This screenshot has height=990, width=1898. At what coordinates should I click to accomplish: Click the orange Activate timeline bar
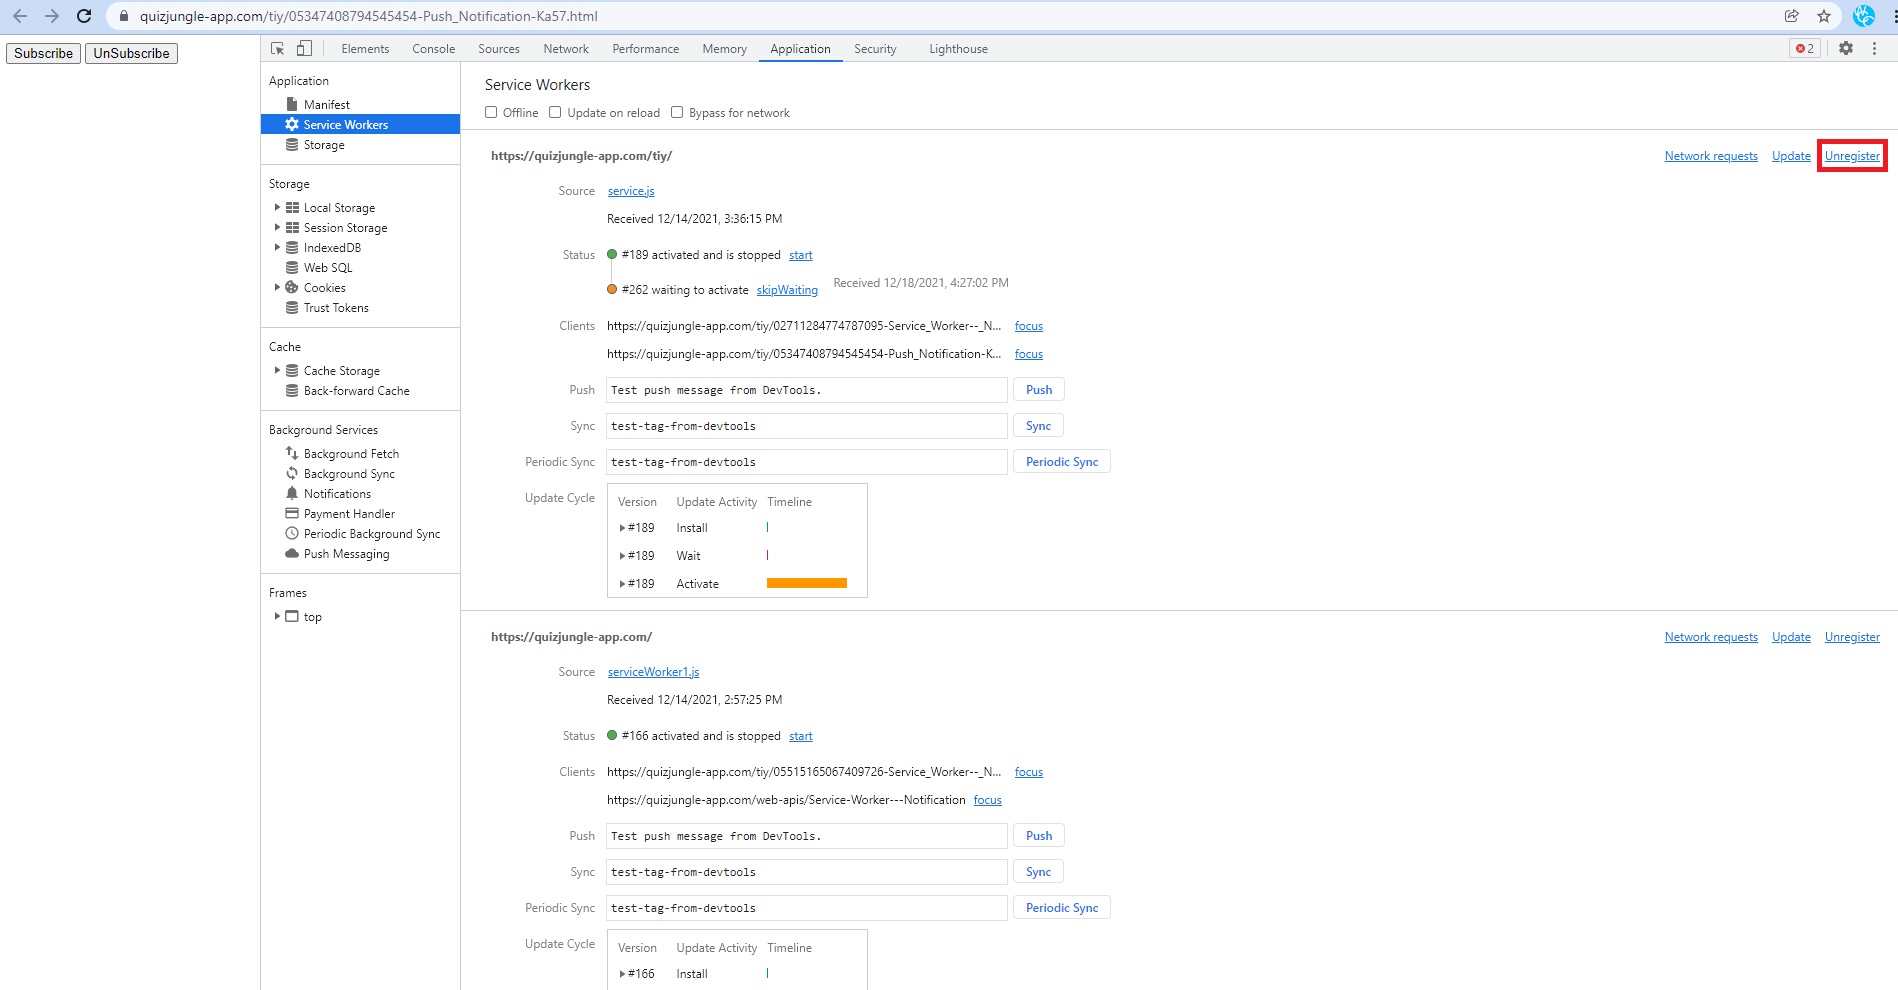pyautogui.click(x=806, y=583)
